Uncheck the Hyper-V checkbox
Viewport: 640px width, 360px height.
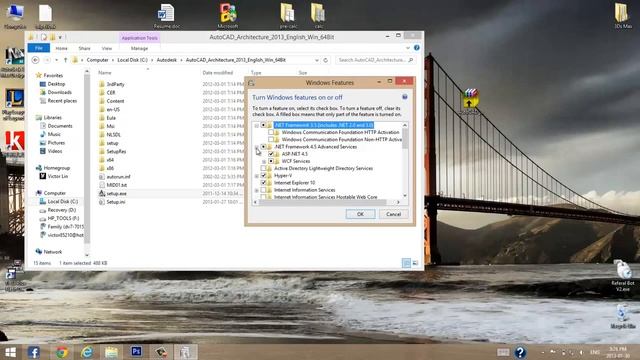click(263, 176)
